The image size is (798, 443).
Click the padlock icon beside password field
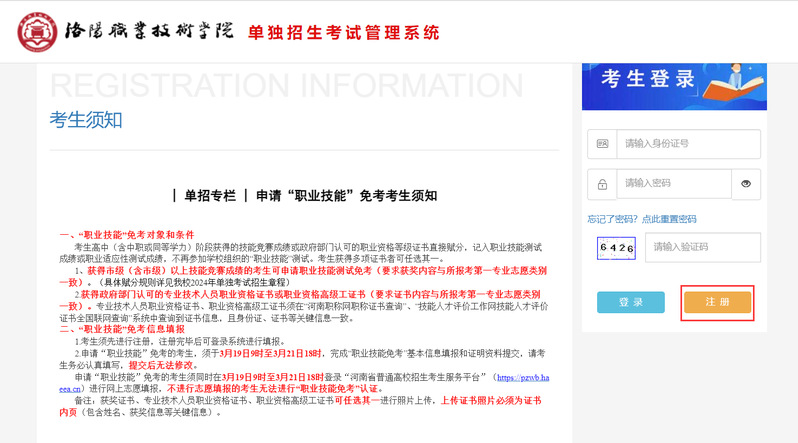pos(602,184)
